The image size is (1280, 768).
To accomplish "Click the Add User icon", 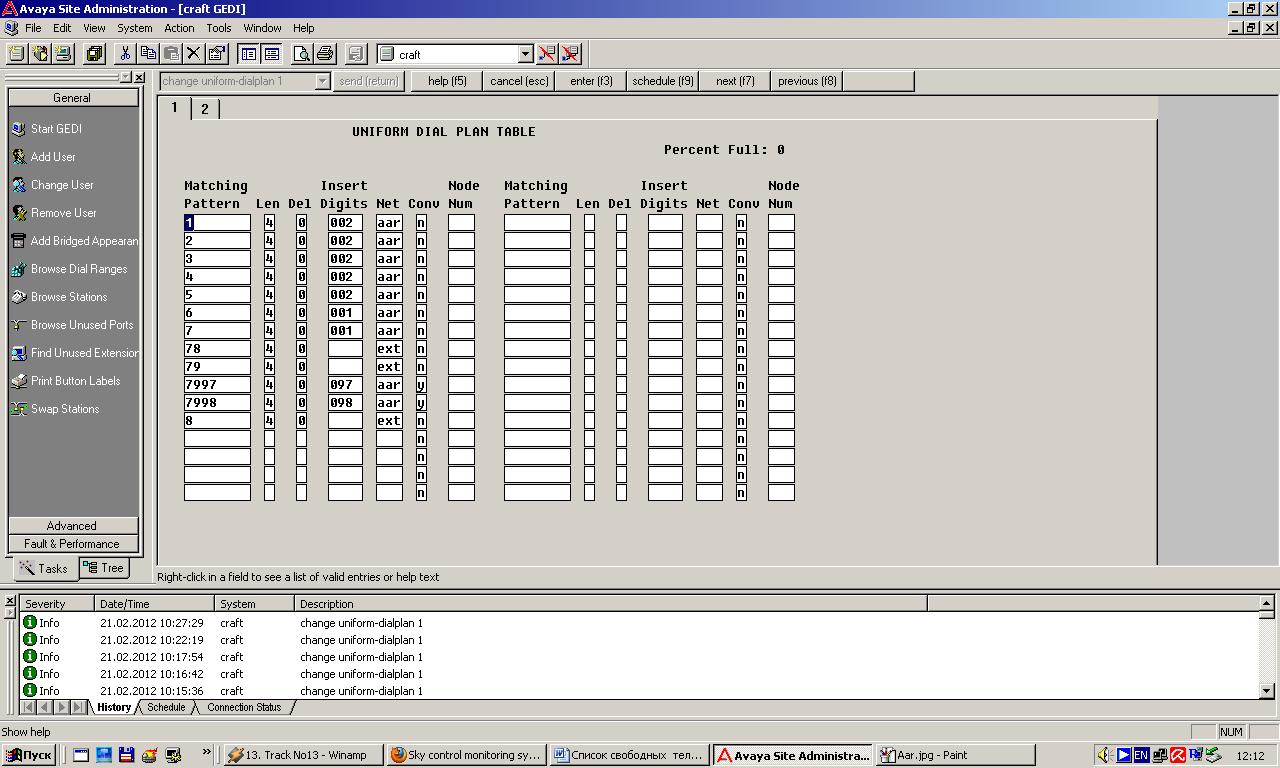I will pyautogui.click(x=19, y=157).
